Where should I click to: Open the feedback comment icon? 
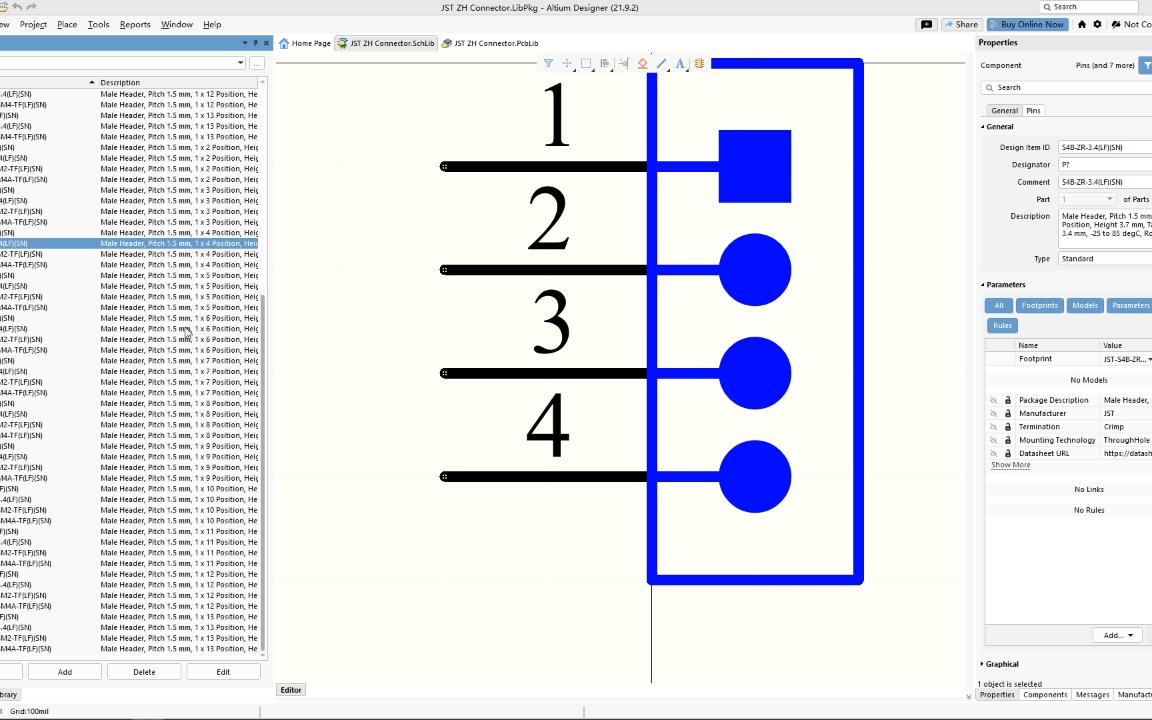tap(926, 24)
